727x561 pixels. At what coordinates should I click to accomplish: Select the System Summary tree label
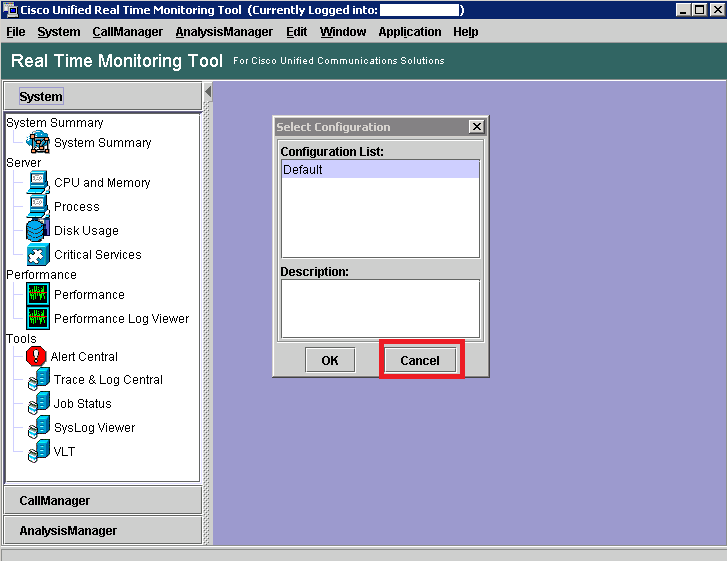[x=102, y=142]
